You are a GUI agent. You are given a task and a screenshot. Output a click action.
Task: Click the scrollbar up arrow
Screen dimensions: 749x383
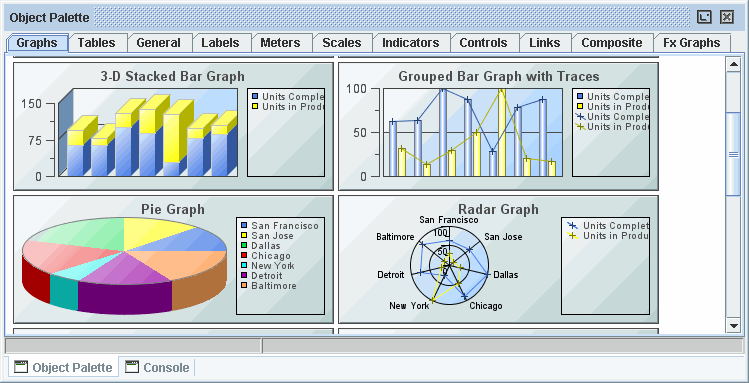click(x=733, y=65)
